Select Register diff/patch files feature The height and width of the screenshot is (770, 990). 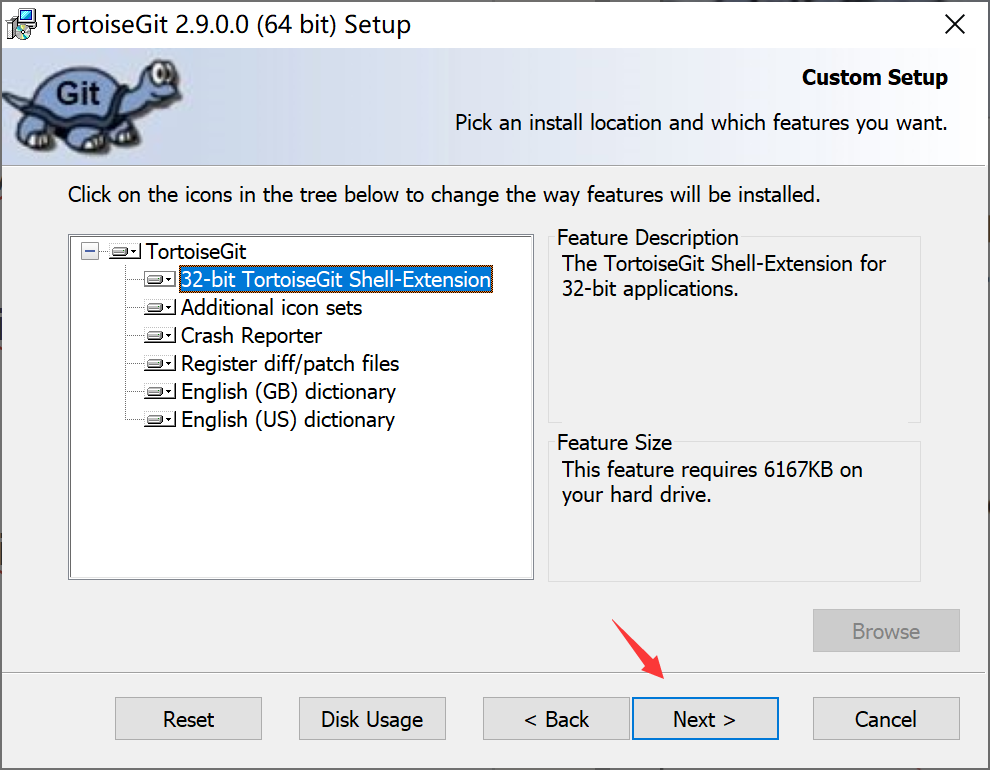[290, 364]
